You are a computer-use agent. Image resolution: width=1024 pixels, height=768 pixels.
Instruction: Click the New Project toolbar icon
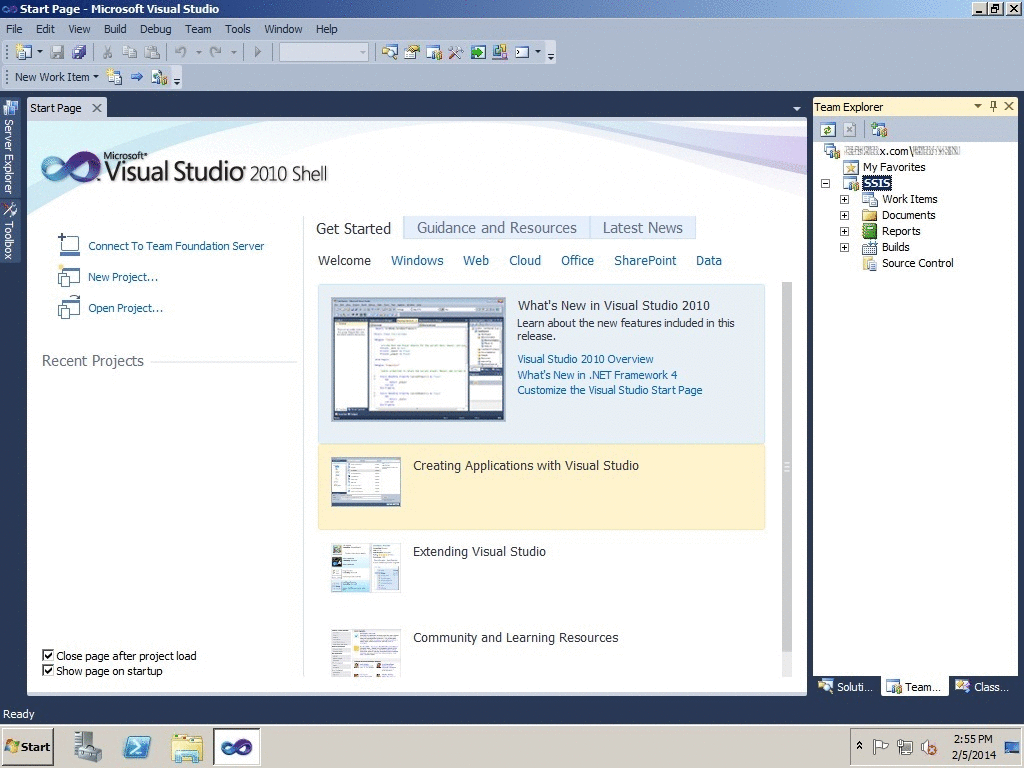(x=24, y=52)
